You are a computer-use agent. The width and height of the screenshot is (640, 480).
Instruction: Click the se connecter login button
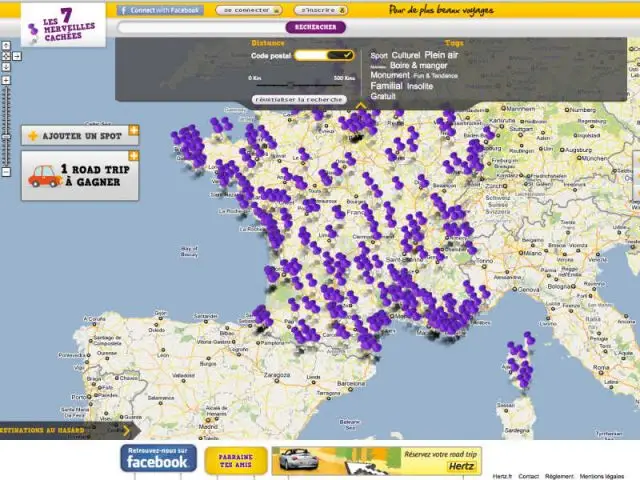pos(249,10)
